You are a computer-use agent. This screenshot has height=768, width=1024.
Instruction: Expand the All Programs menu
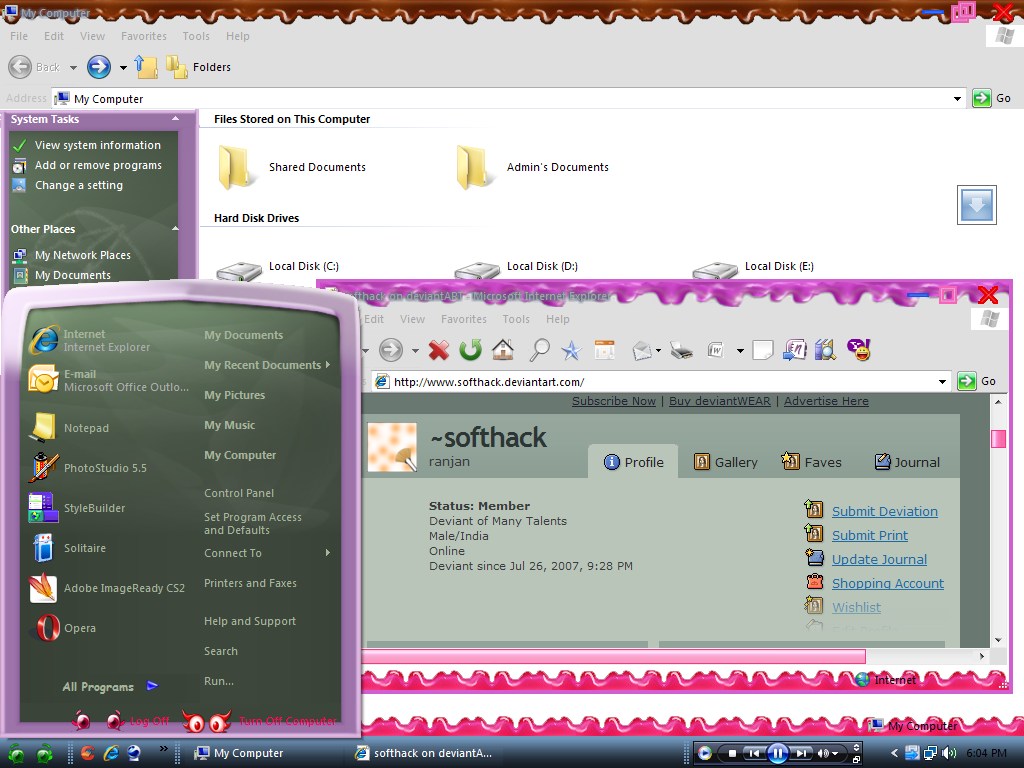pos(109,687)
